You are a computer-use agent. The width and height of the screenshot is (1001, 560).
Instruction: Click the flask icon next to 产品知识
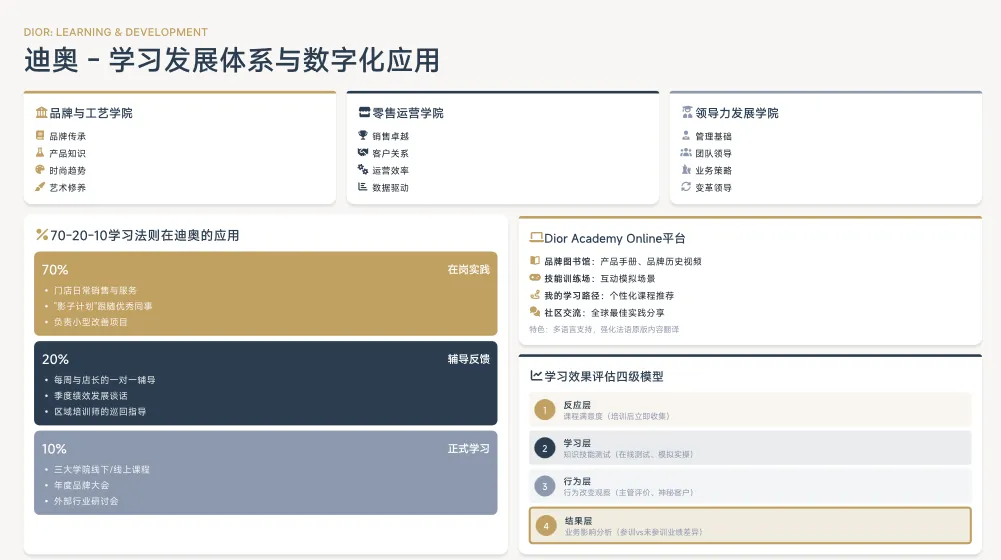[40, 153]
